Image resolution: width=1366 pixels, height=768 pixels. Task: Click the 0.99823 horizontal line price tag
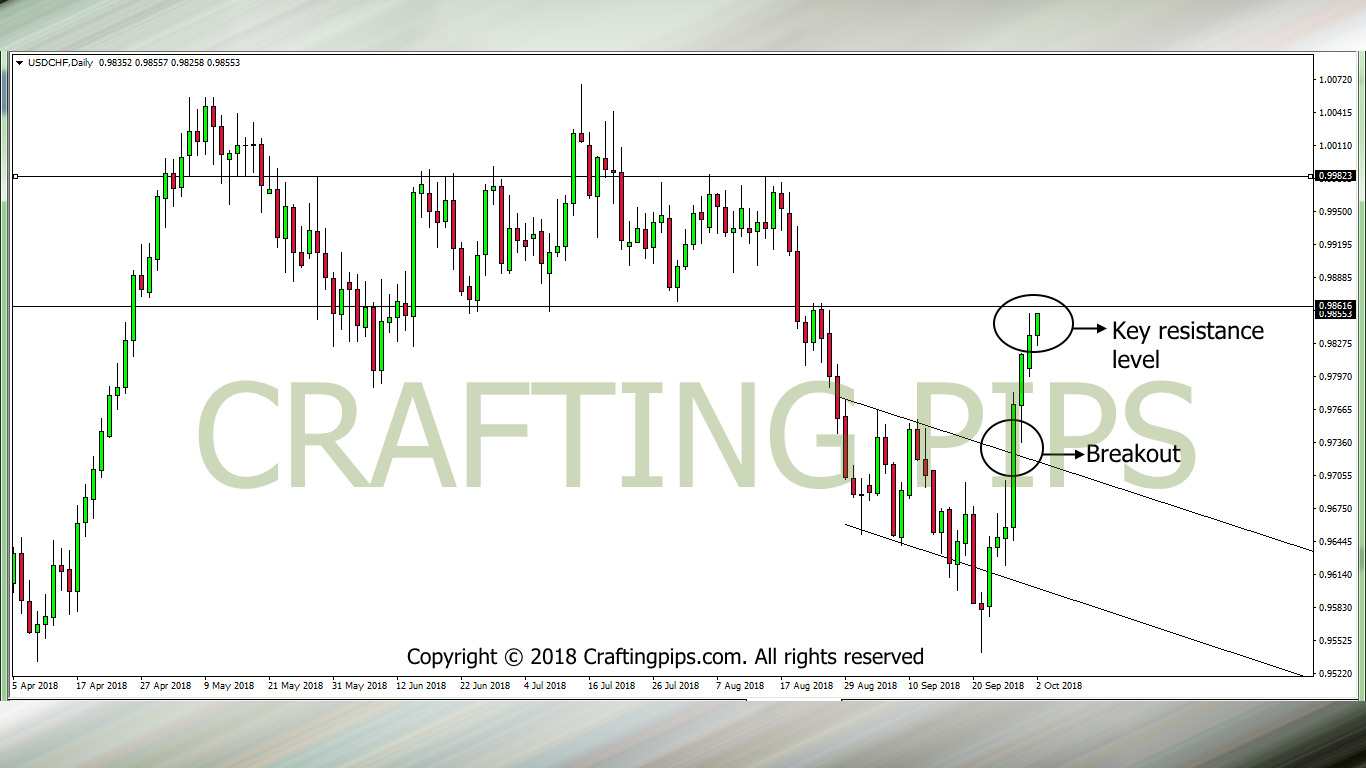tap(1337, 177)
